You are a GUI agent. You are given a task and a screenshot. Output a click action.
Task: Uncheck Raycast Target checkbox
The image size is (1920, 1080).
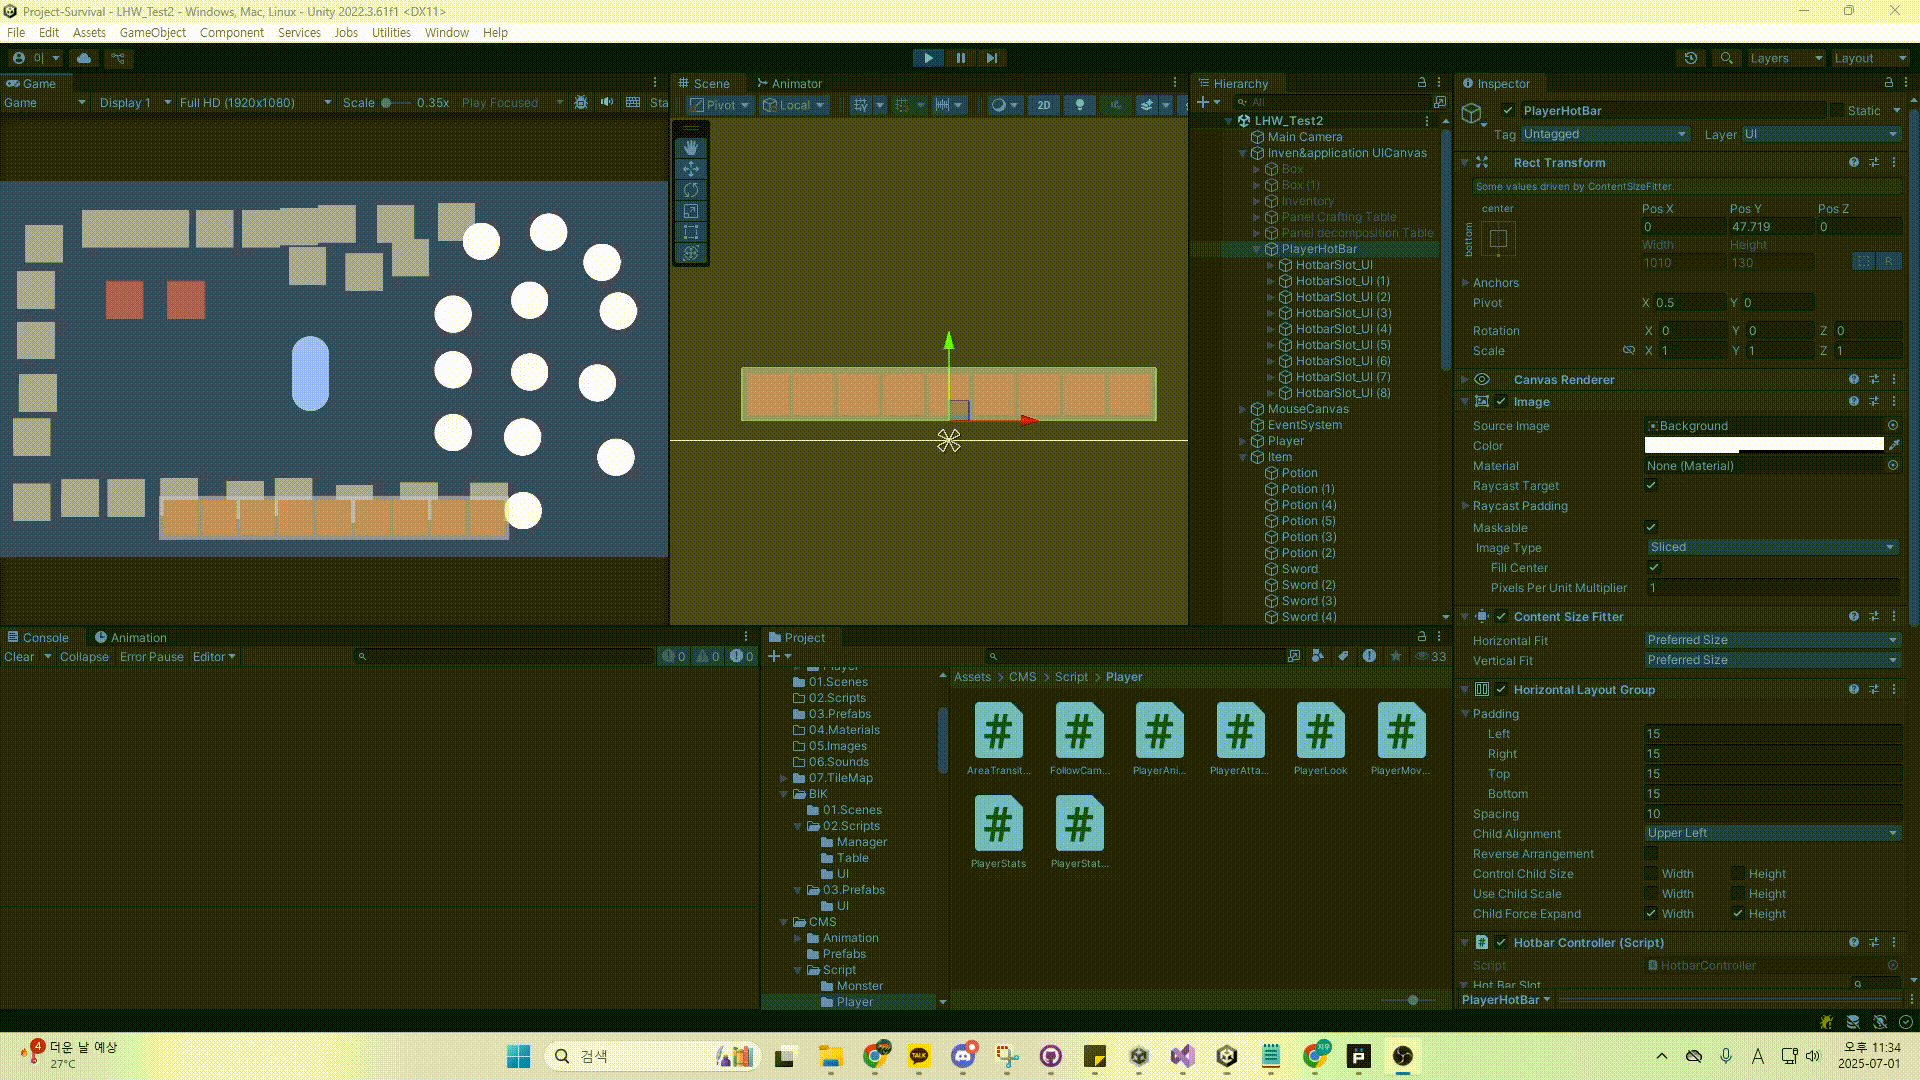pos(1651,486)
